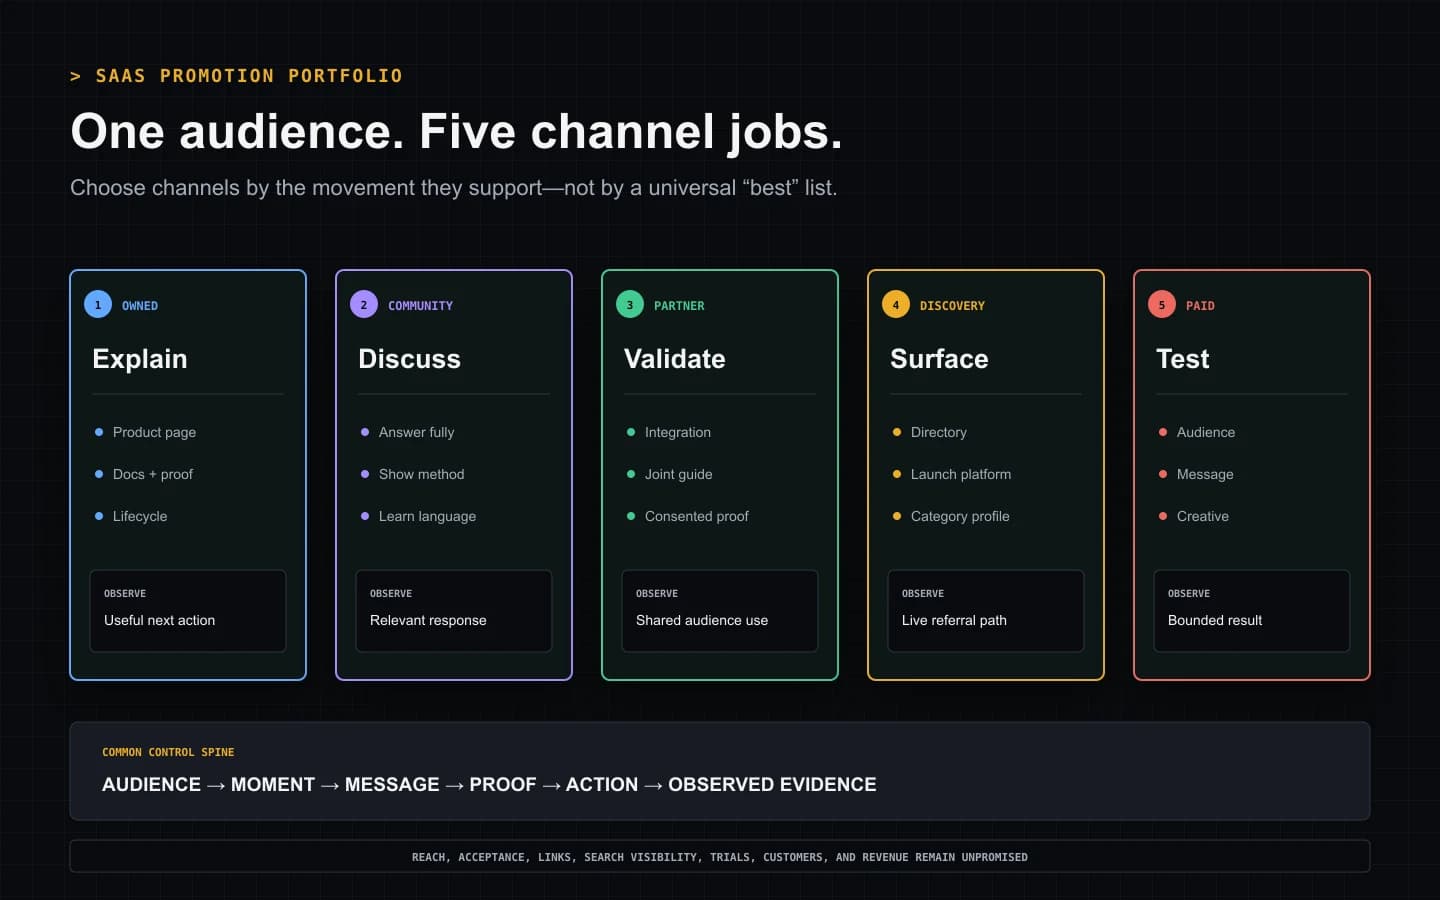
Task: Click the number 4 badge on Discovery card
Action: pos(896,305)
